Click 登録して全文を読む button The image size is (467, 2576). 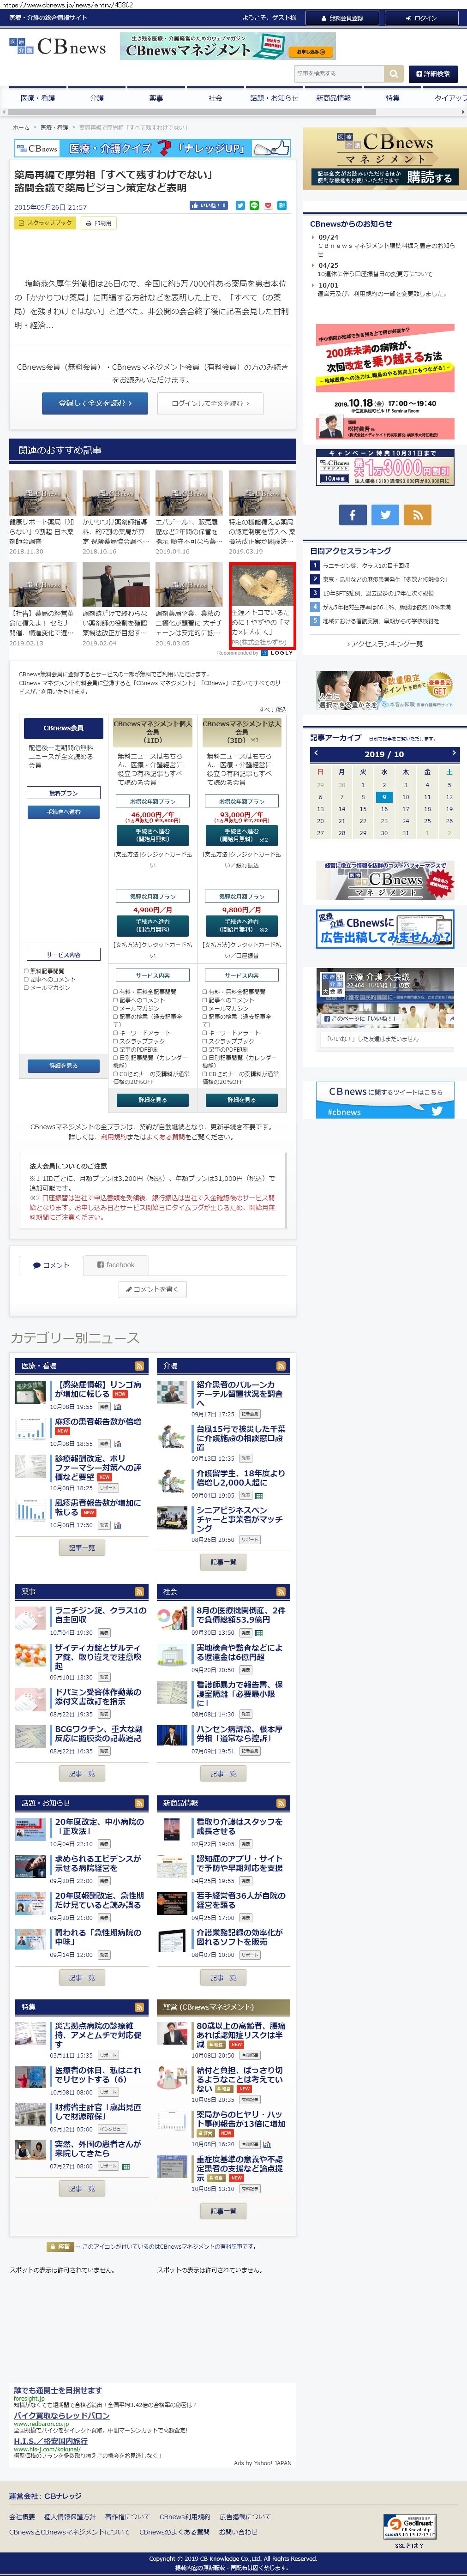click(x=95, y=403)
